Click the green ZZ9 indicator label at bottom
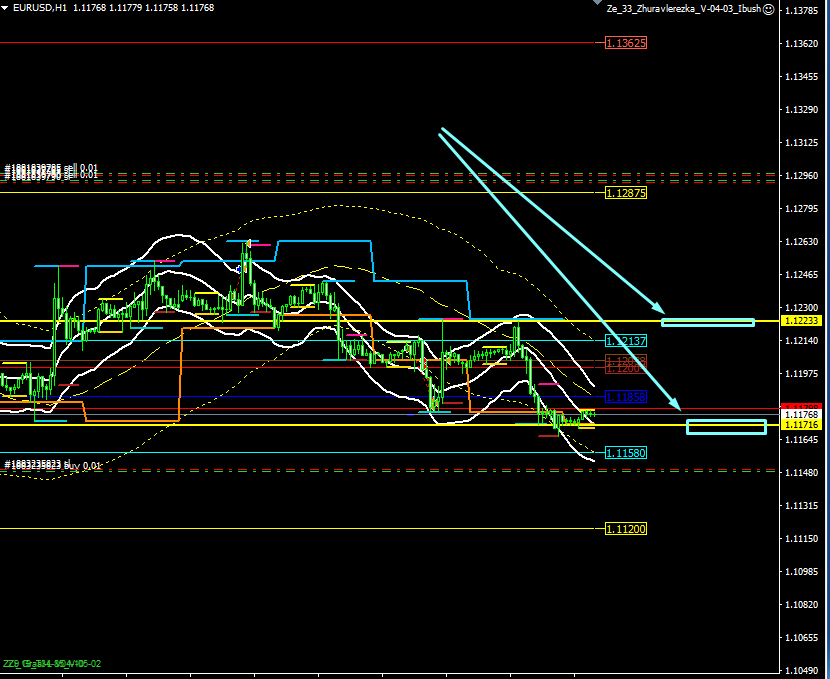 [x=52, y=664]
